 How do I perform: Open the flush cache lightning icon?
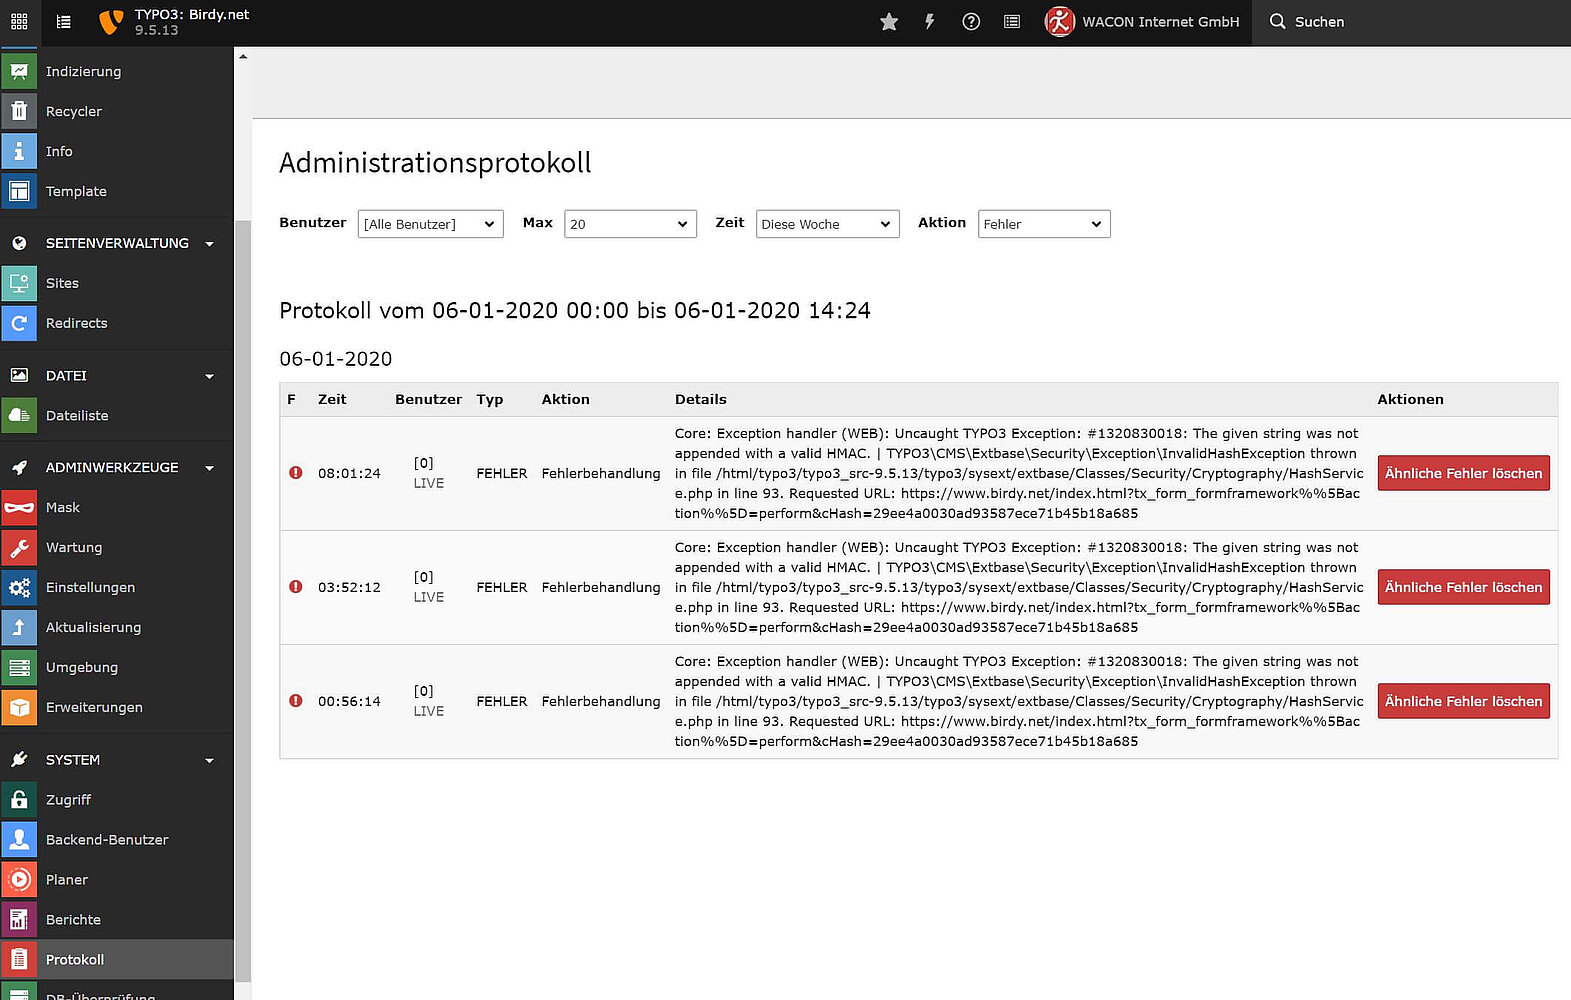pos(929,22)
